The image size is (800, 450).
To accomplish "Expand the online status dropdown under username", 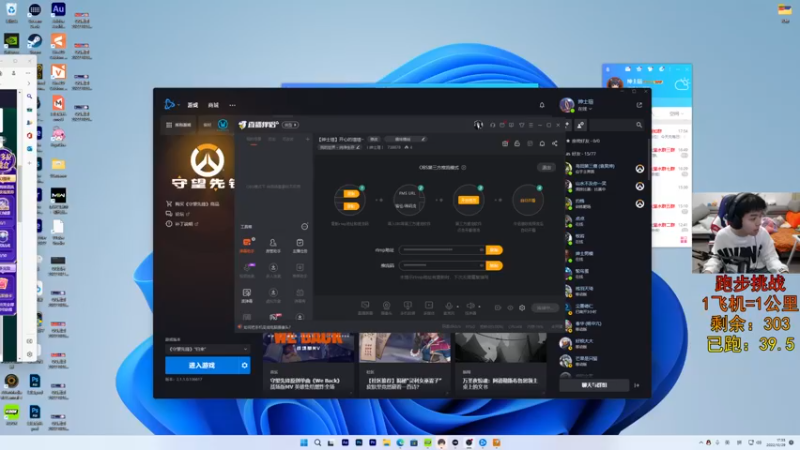I will pos(585,109).
